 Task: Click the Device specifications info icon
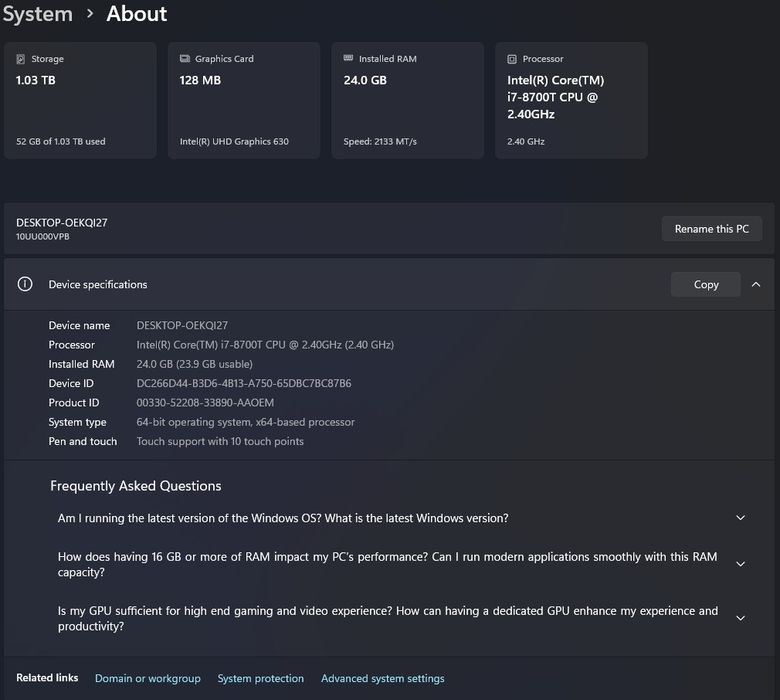(x=25, y=284)
